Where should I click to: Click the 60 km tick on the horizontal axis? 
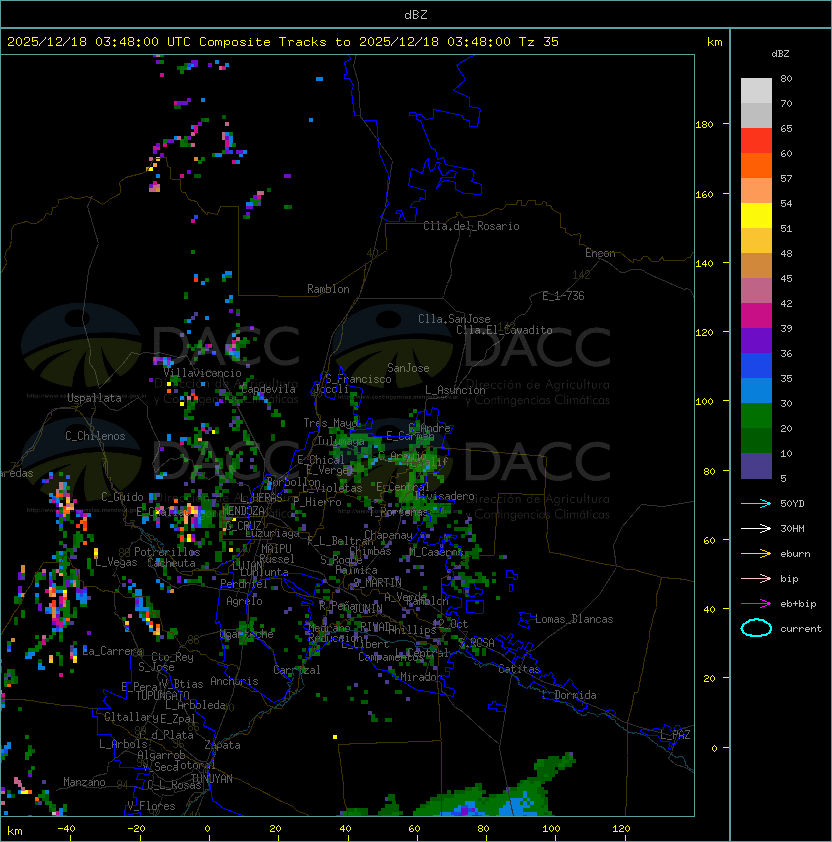(x=414, y=829)
